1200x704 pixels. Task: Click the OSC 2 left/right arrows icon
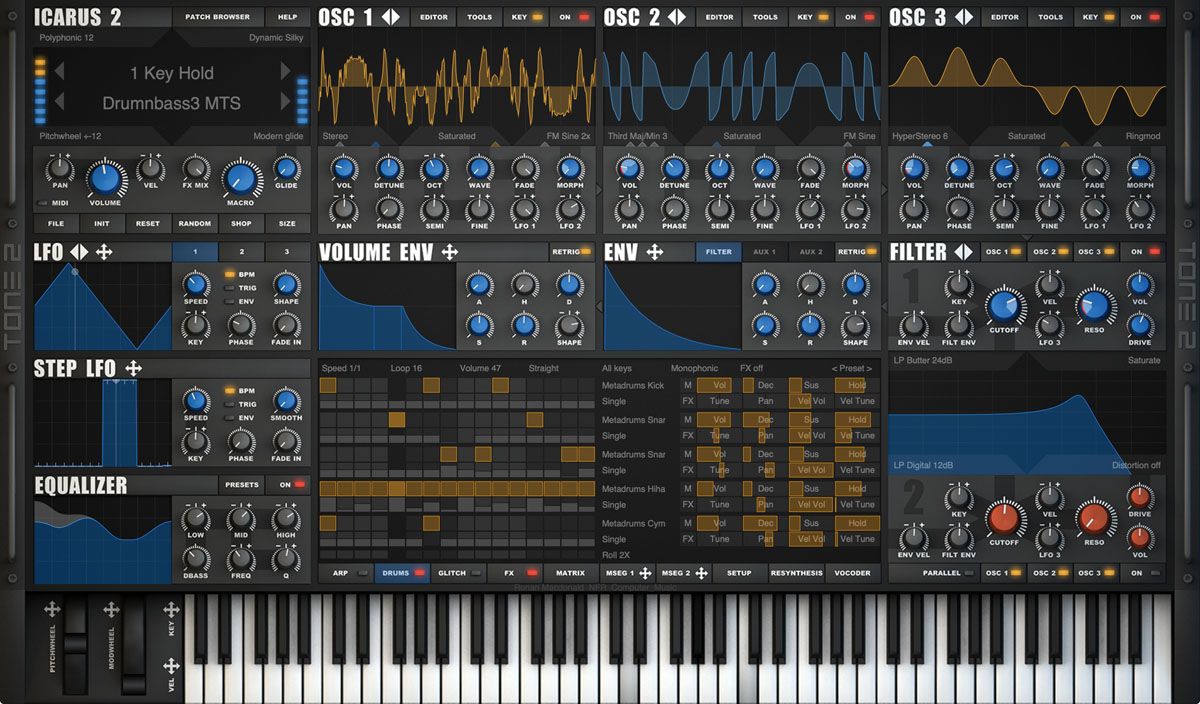click(x=677, y=17)
